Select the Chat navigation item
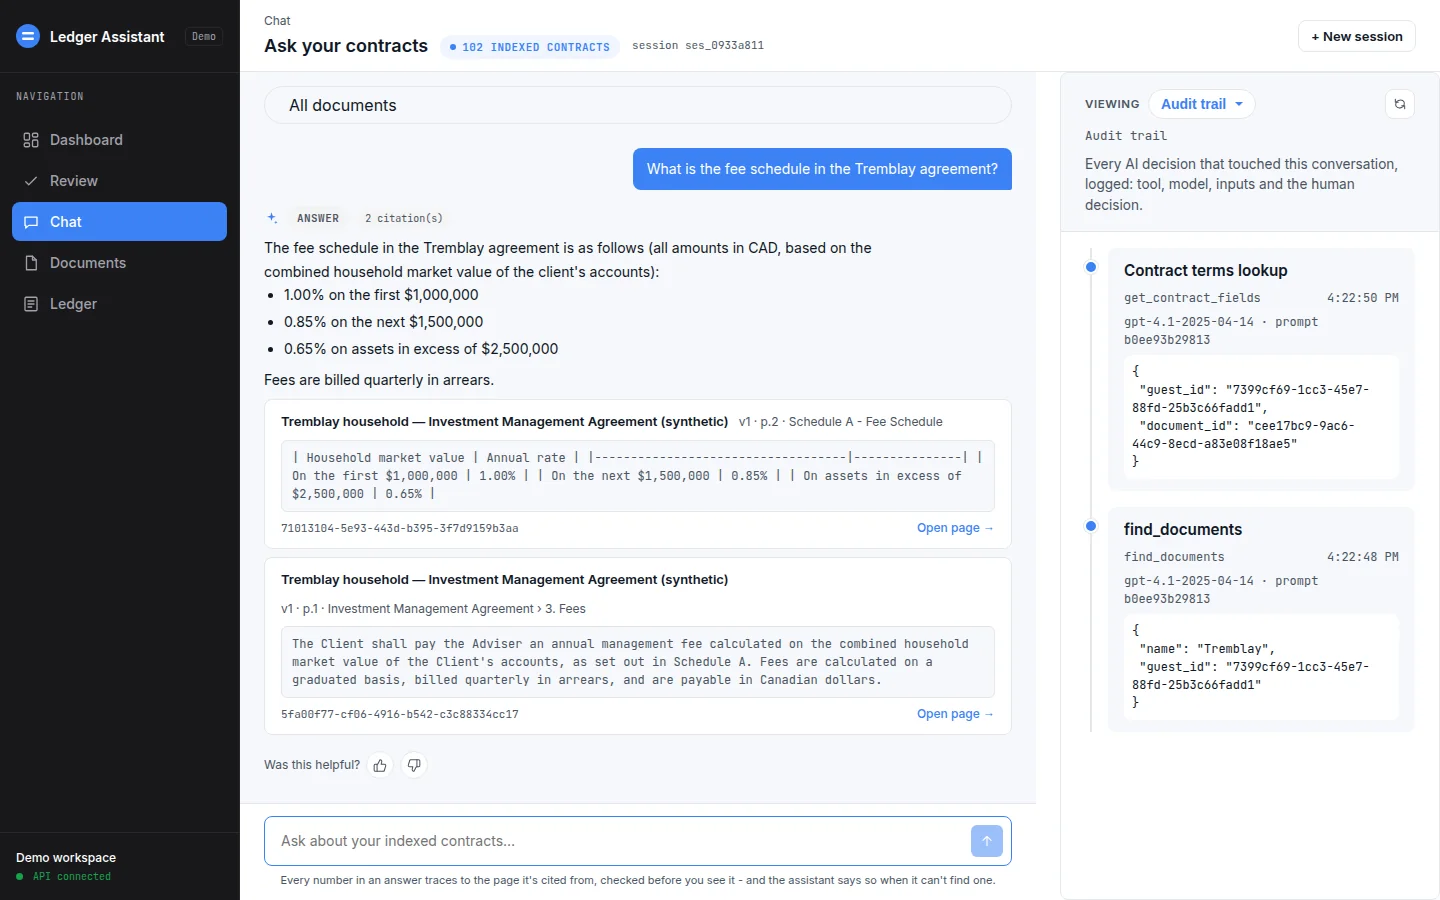 tap(119, 222)
